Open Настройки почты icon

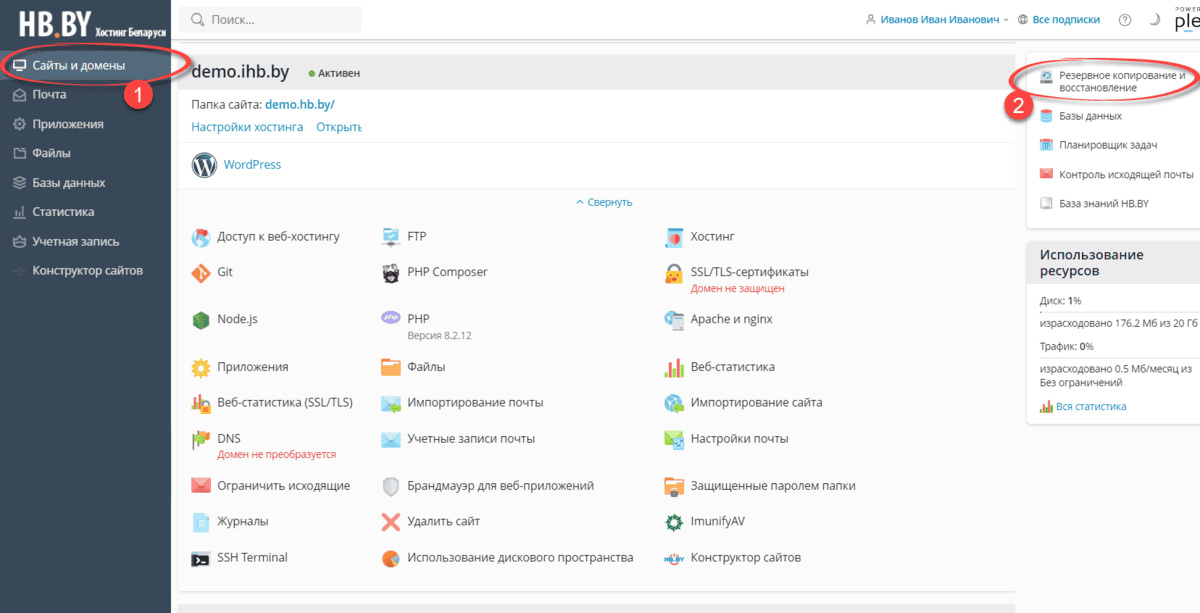click(674, 439)
